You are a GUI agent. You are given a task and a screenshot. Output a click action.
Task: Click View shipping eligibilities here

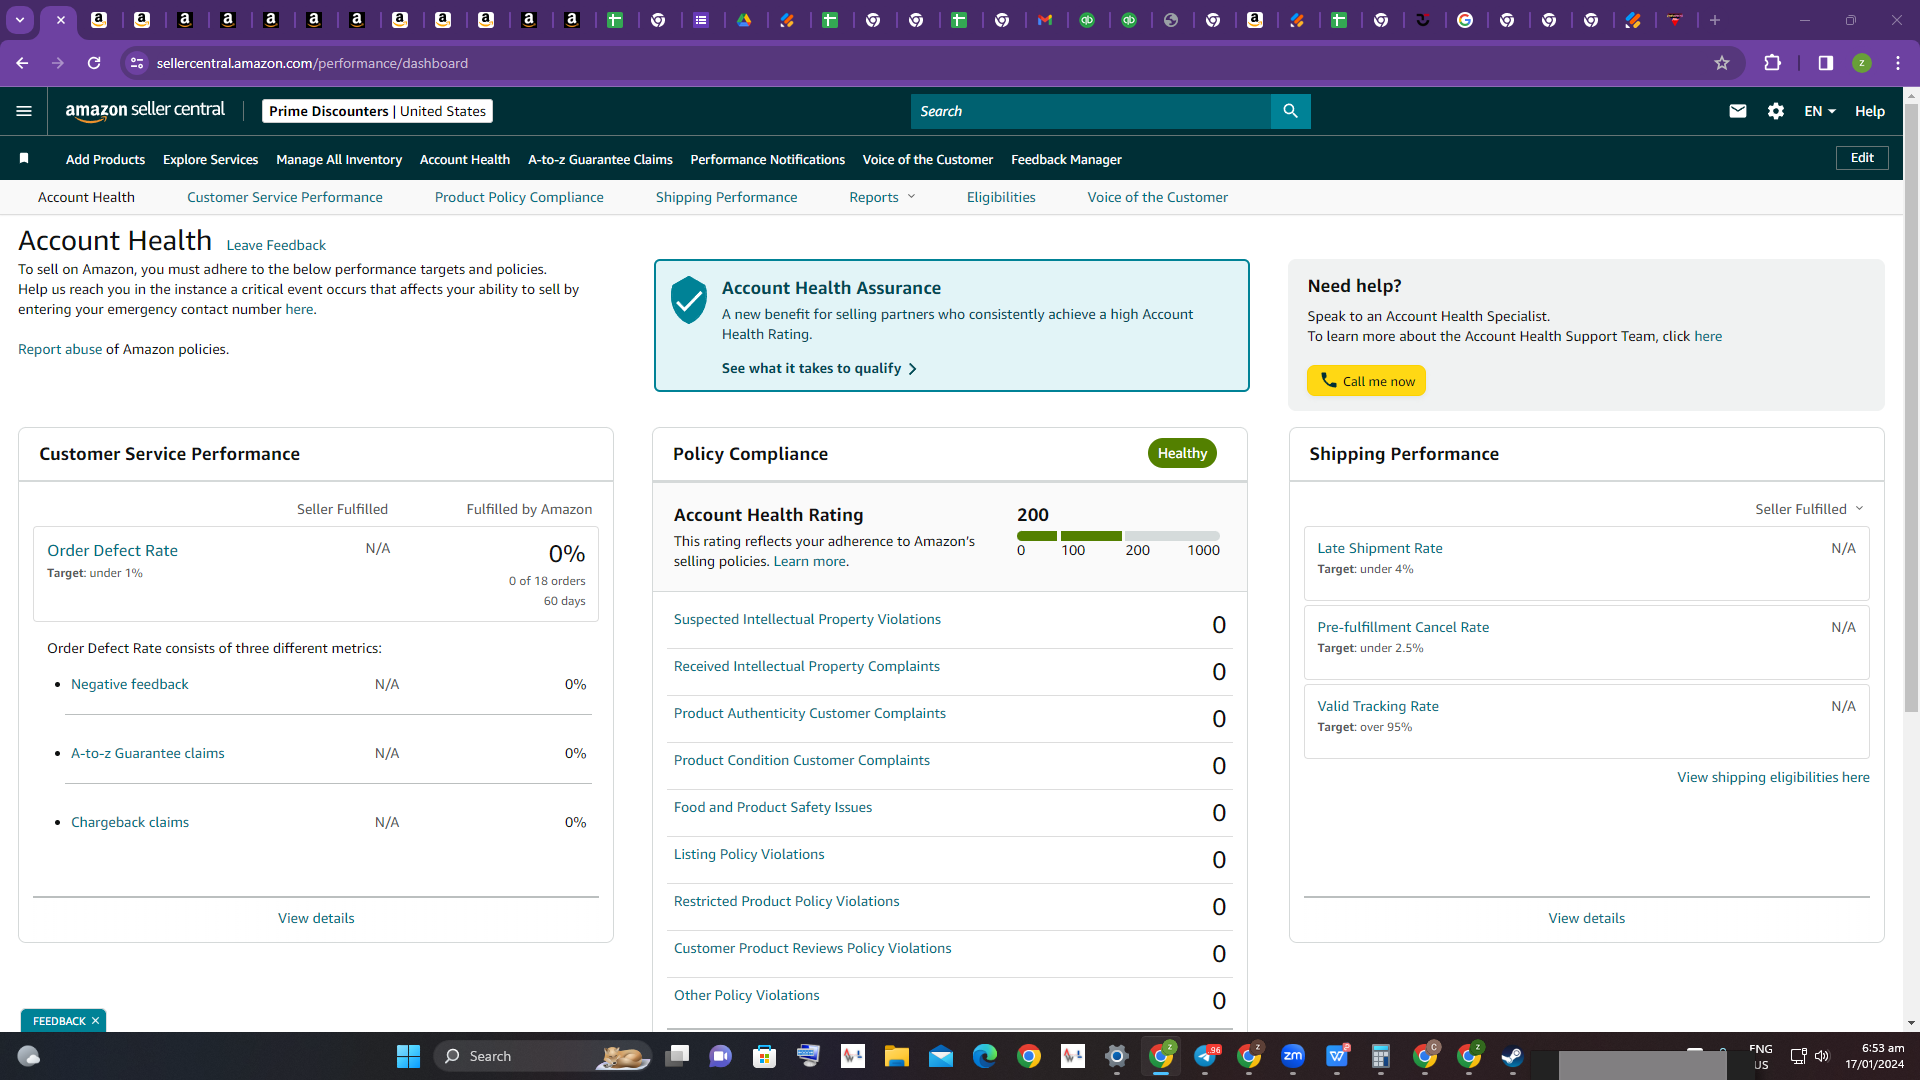[1773, 777]
